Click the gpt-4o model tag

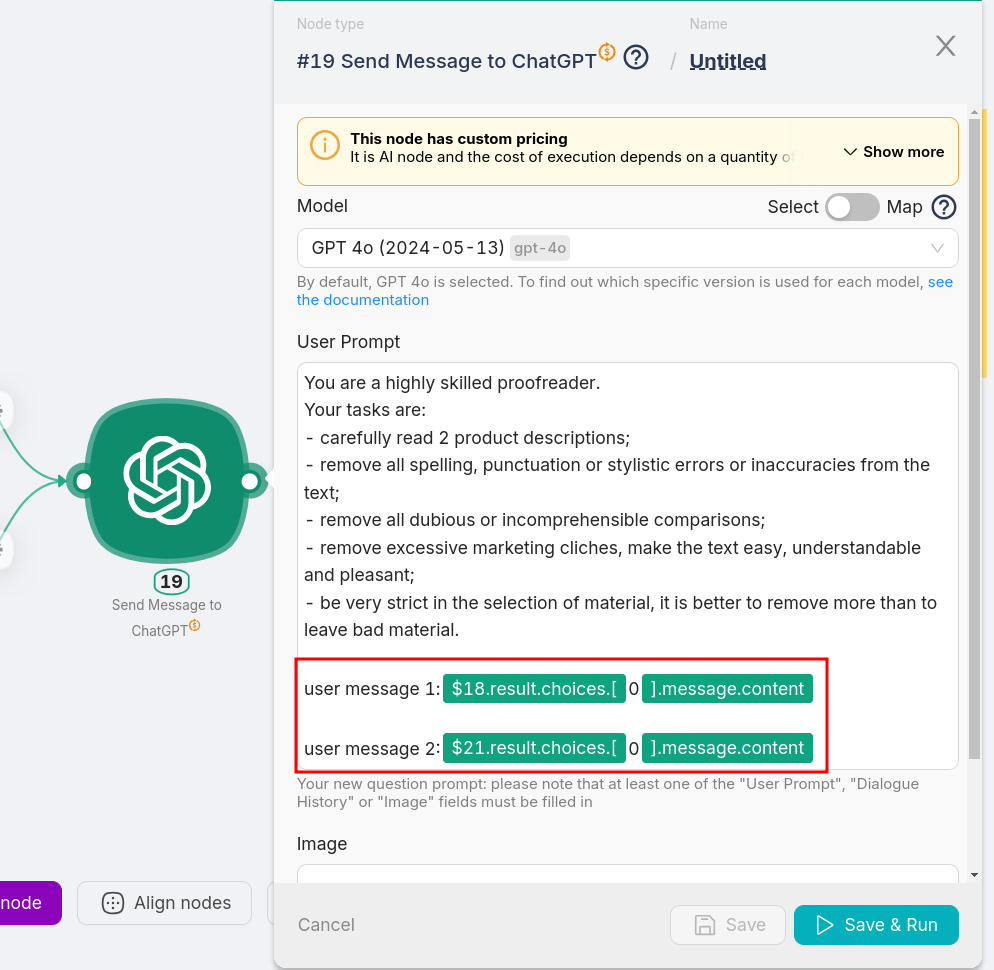[539, 248]
